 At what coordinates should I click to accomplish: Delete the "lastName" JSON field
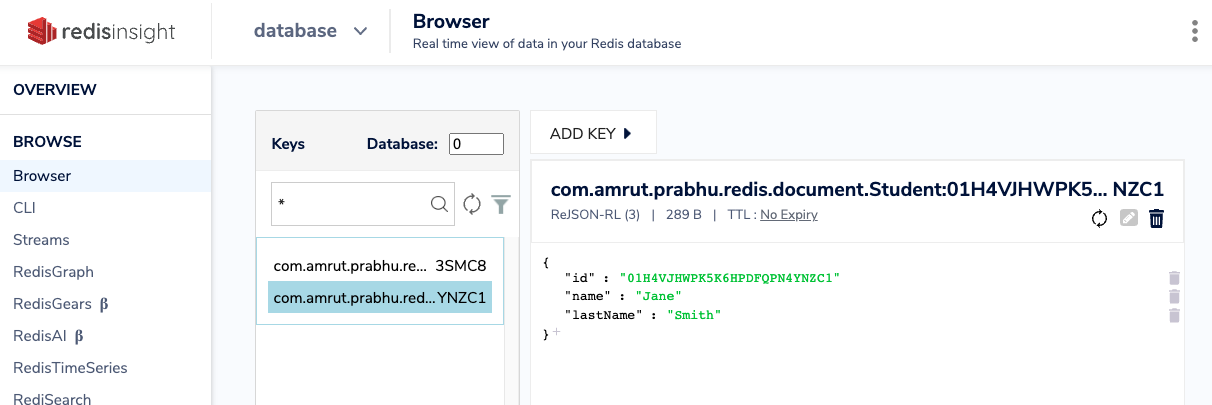[1175, 315]
